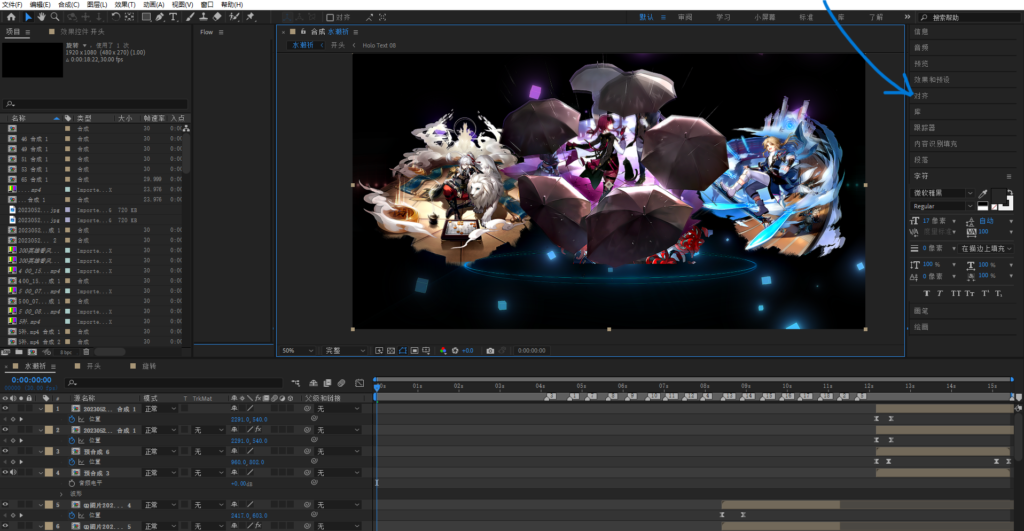Click the snapshot camera icon below the viewer
Screen dimensions: 1024x531
point(490,351)
